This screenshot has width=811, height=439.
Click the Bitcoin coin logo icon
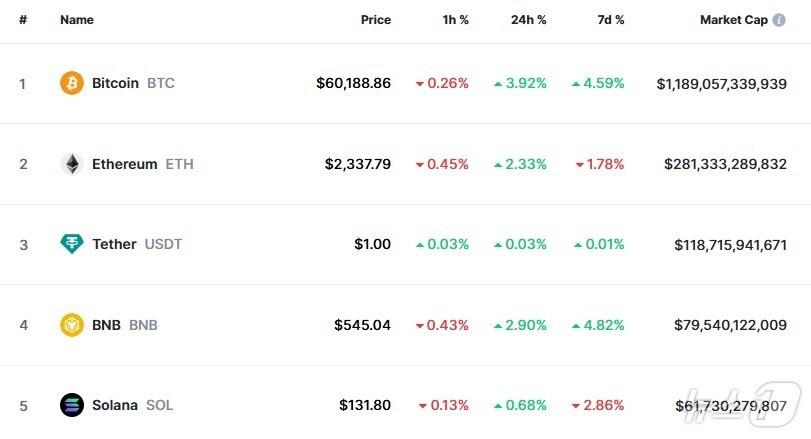(72, 83)
